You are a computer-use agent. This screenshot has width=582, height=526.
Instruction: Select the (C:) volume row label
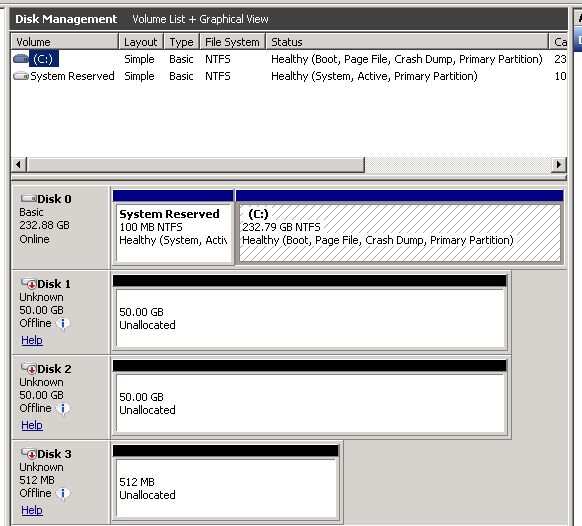pyautogui.click(x=43, y=59)
